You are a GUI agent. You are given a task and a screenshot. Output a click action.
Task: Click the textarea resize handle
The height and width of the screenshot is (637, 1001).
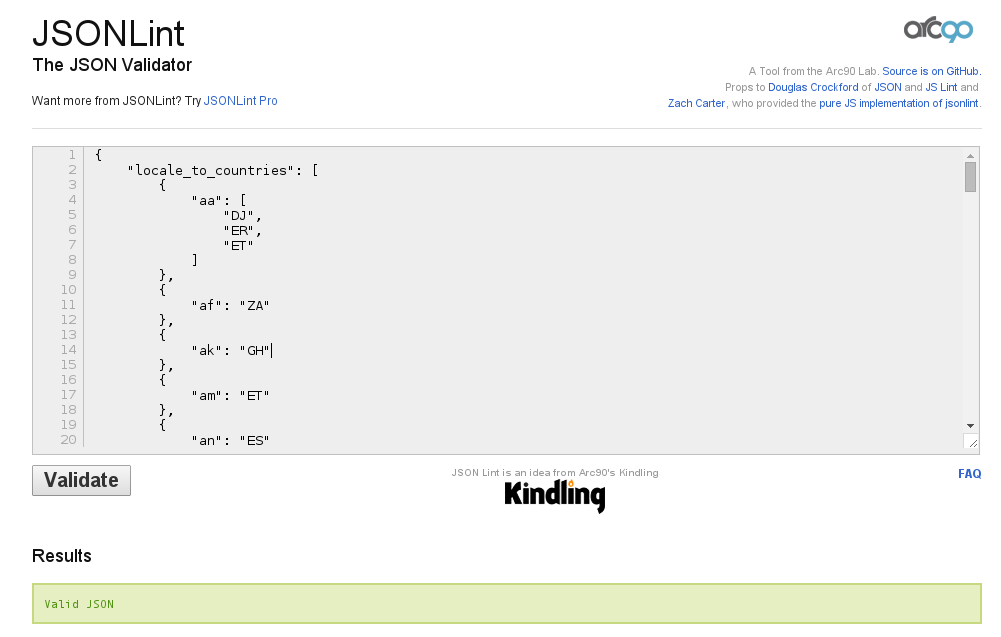[971, 442]
